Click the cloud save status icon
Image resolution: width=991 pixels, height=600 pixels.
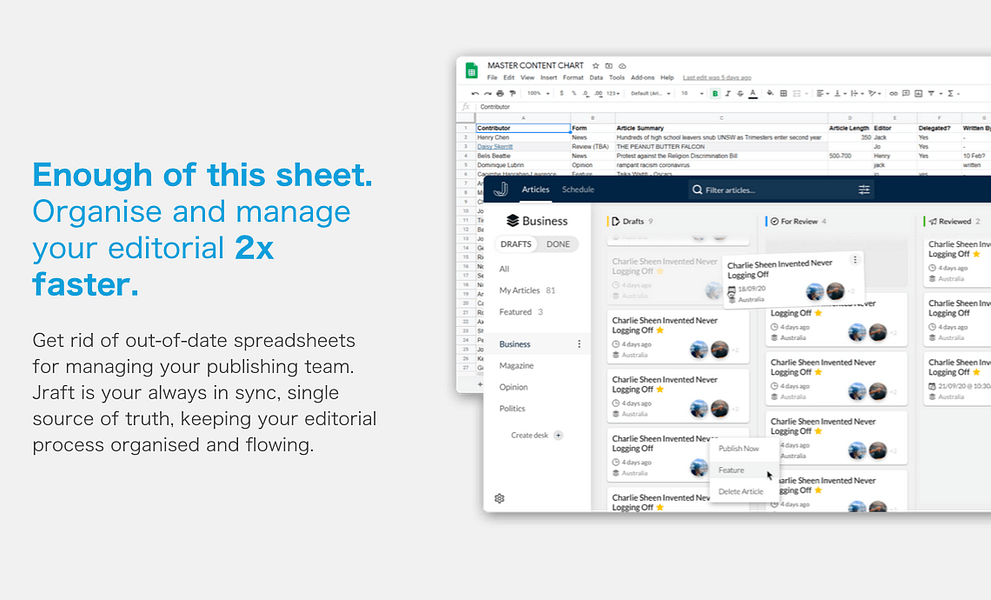pyautogui.click(x=622, y=66)
